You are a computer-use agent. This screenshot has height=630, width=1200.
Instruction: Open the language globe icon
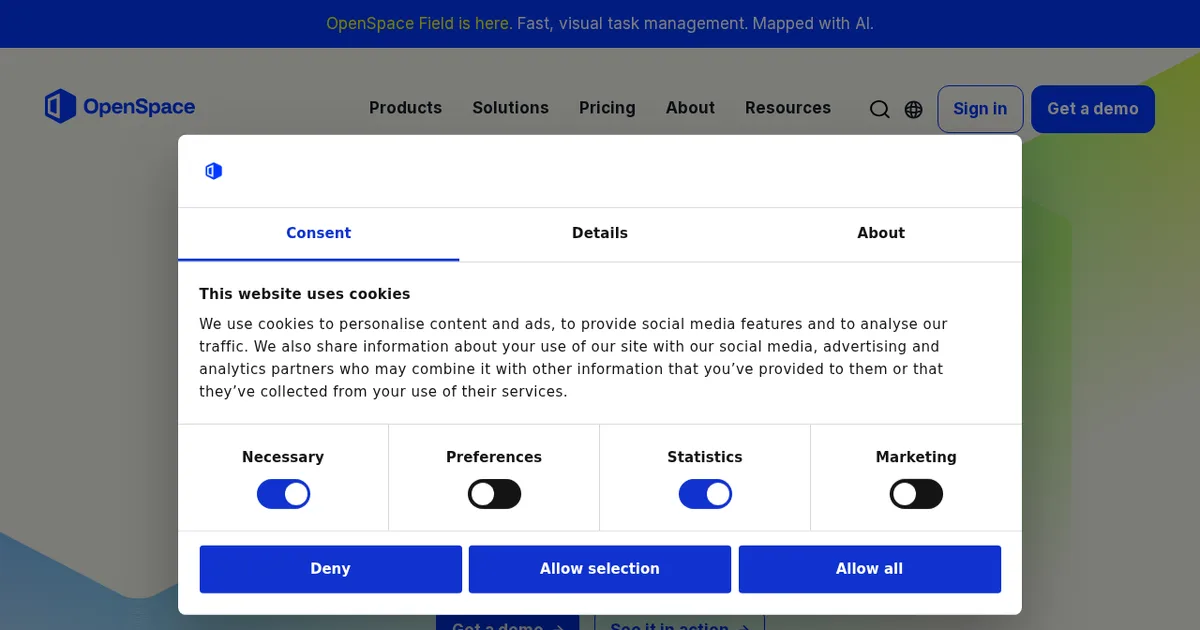(913, 109)
